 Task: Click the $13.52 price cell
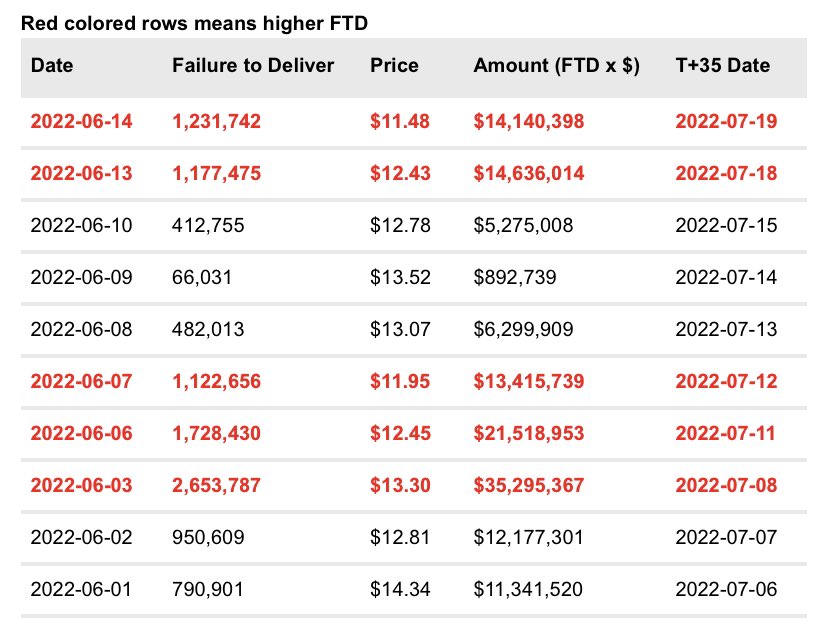coord(400,278)
